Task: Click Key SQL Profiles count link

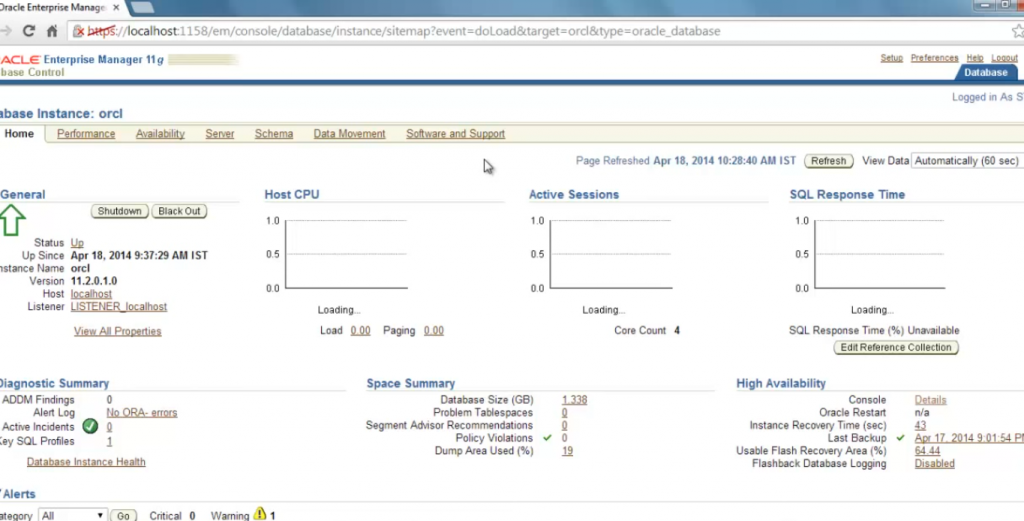Action: click(109, 441)
